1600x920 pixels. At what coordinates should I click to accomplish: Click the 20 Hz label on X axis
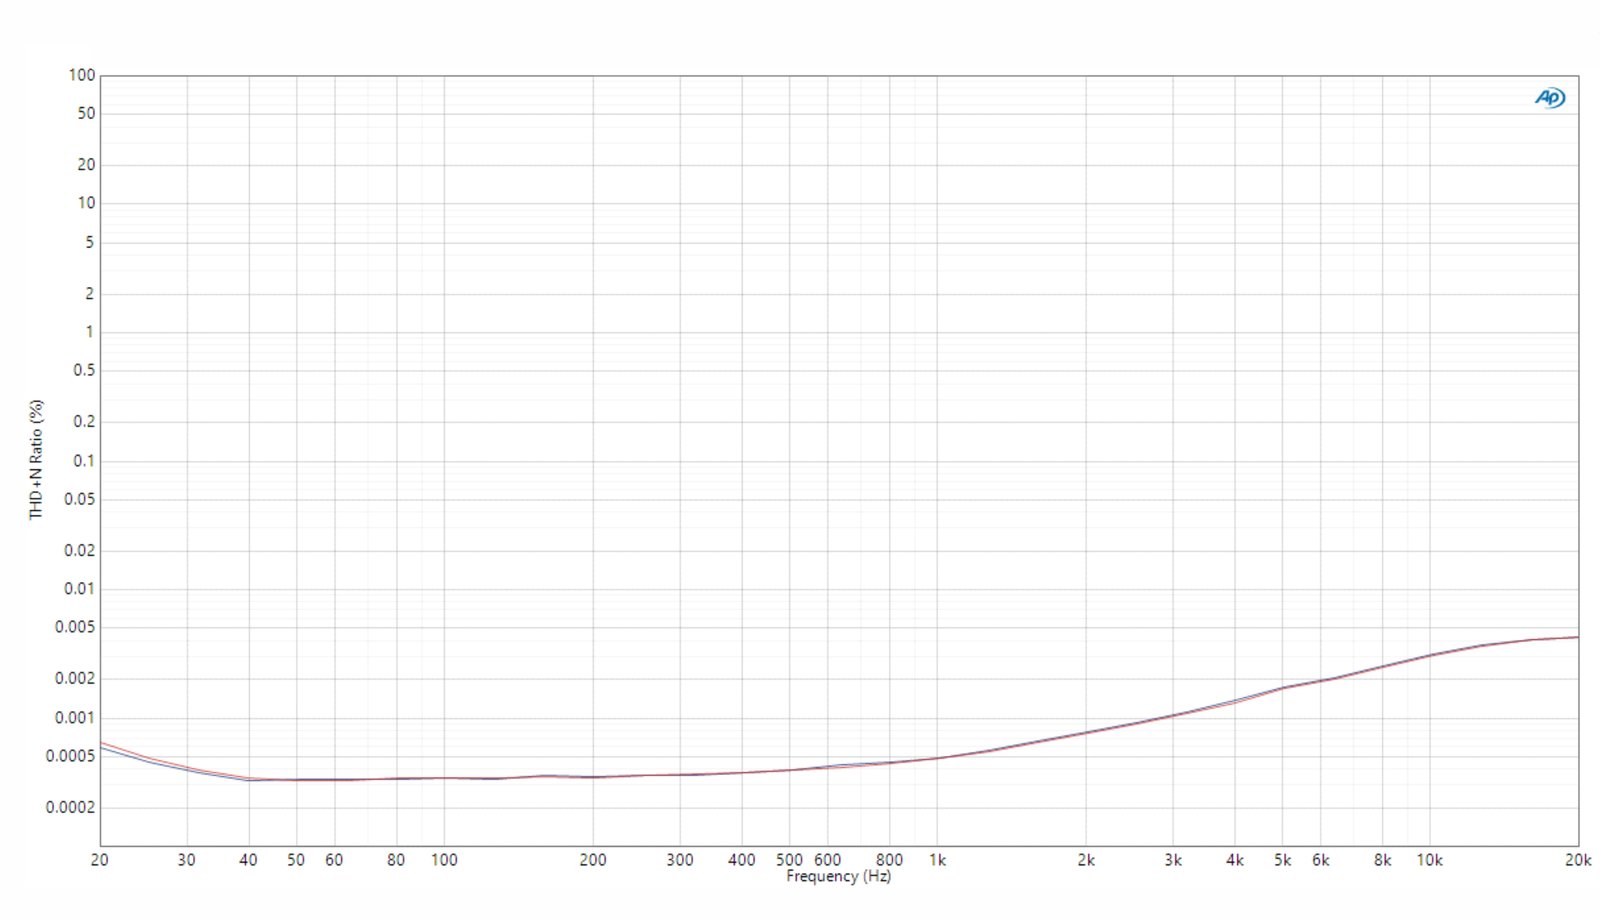(x=100, y=860)
